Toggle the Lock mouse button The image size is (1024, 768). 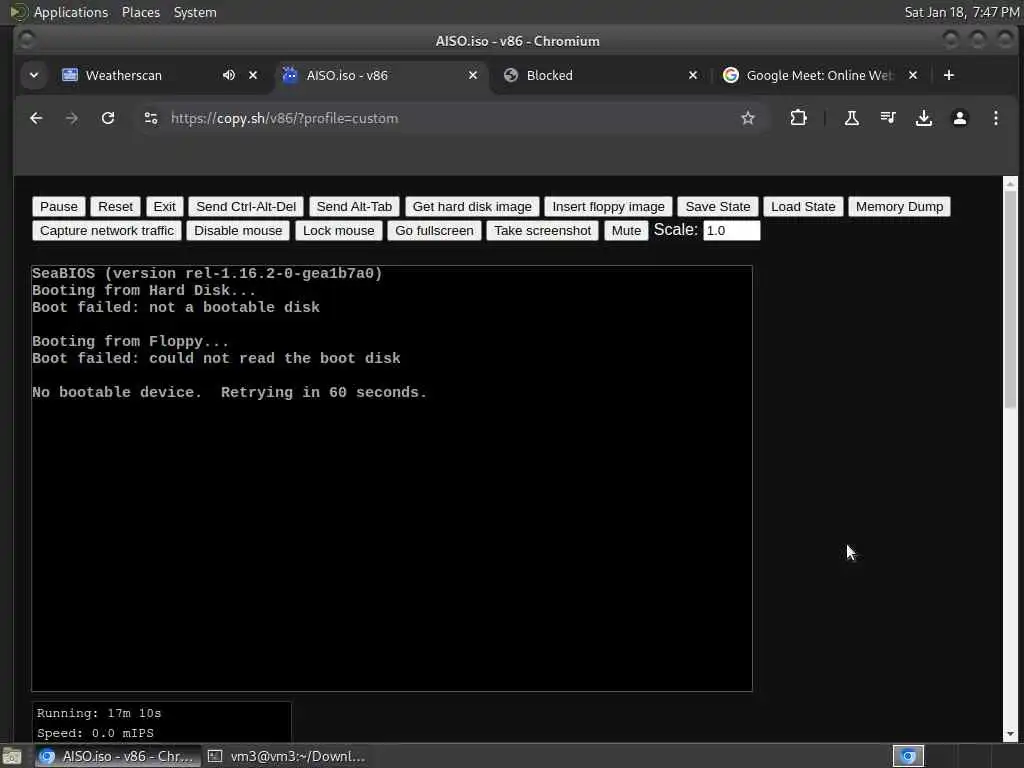coord(338,231)
